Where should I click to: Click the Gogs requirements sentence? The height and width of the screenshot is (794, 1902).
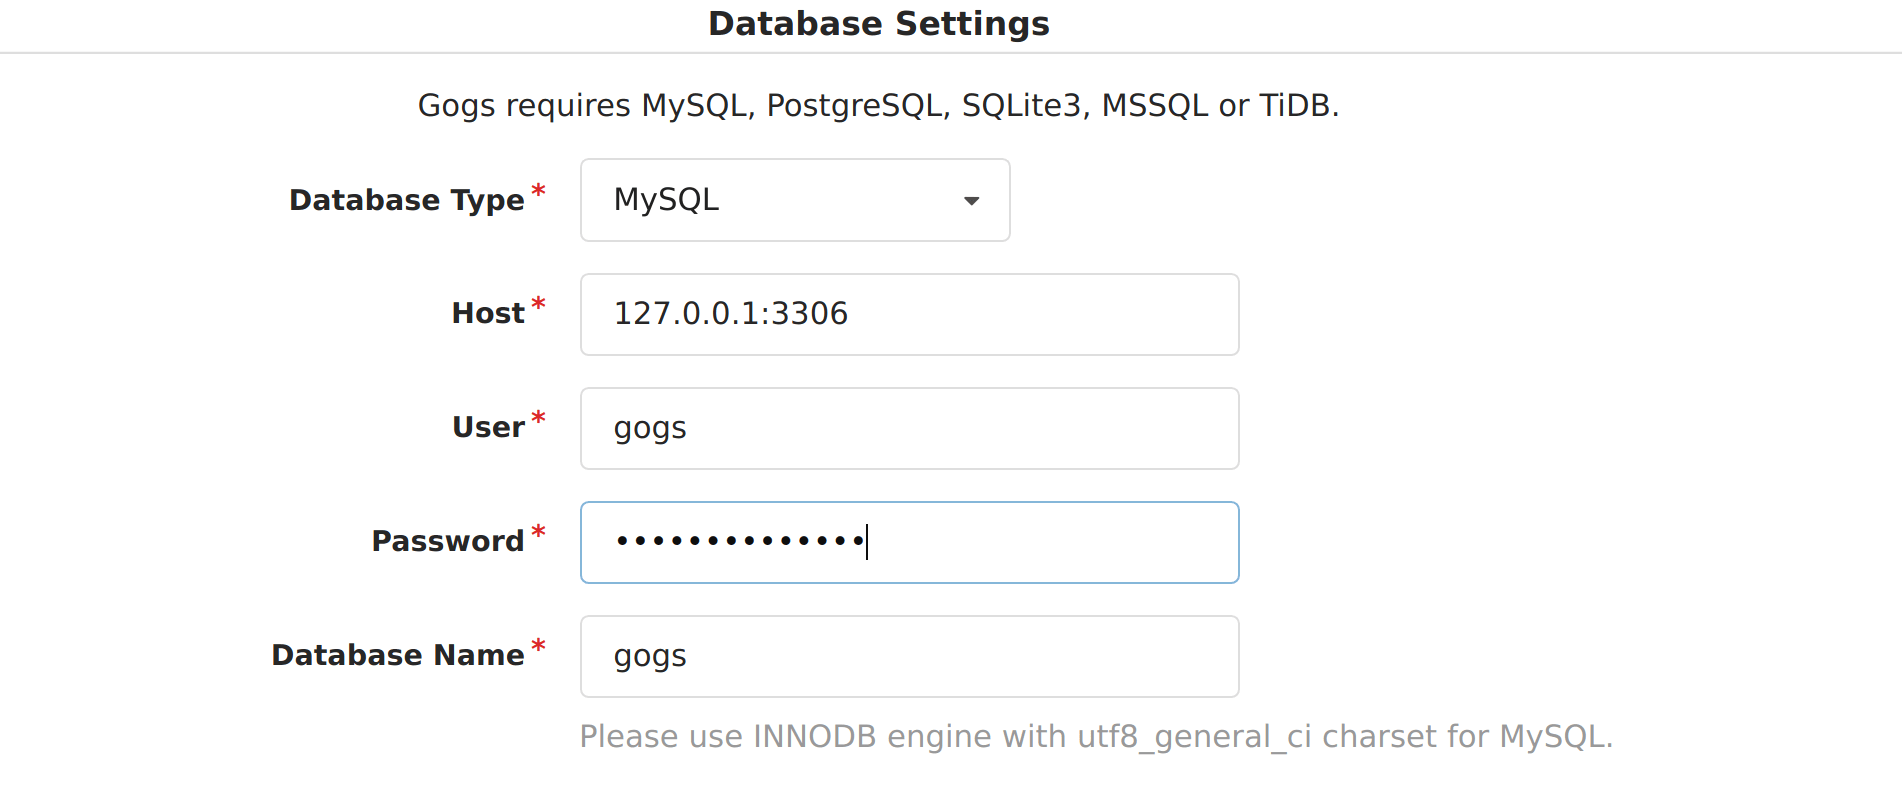pyautogui.click(x=878, y=104)
